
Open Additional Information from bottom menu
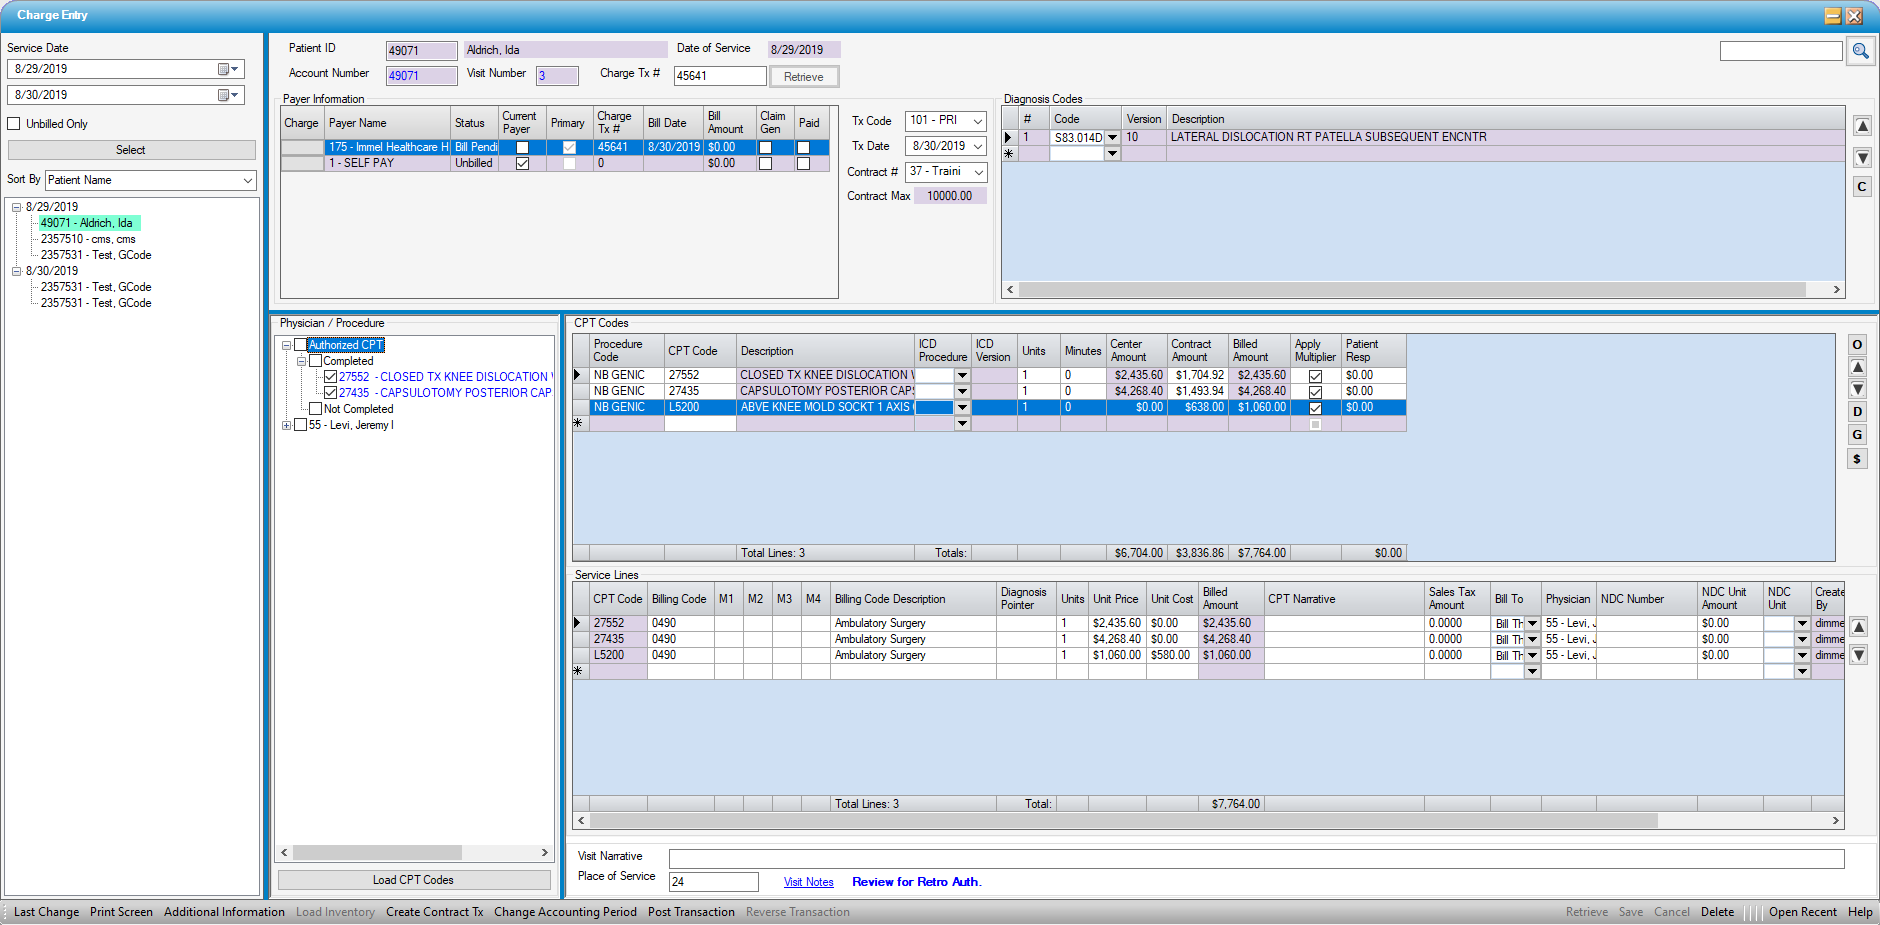224,912
